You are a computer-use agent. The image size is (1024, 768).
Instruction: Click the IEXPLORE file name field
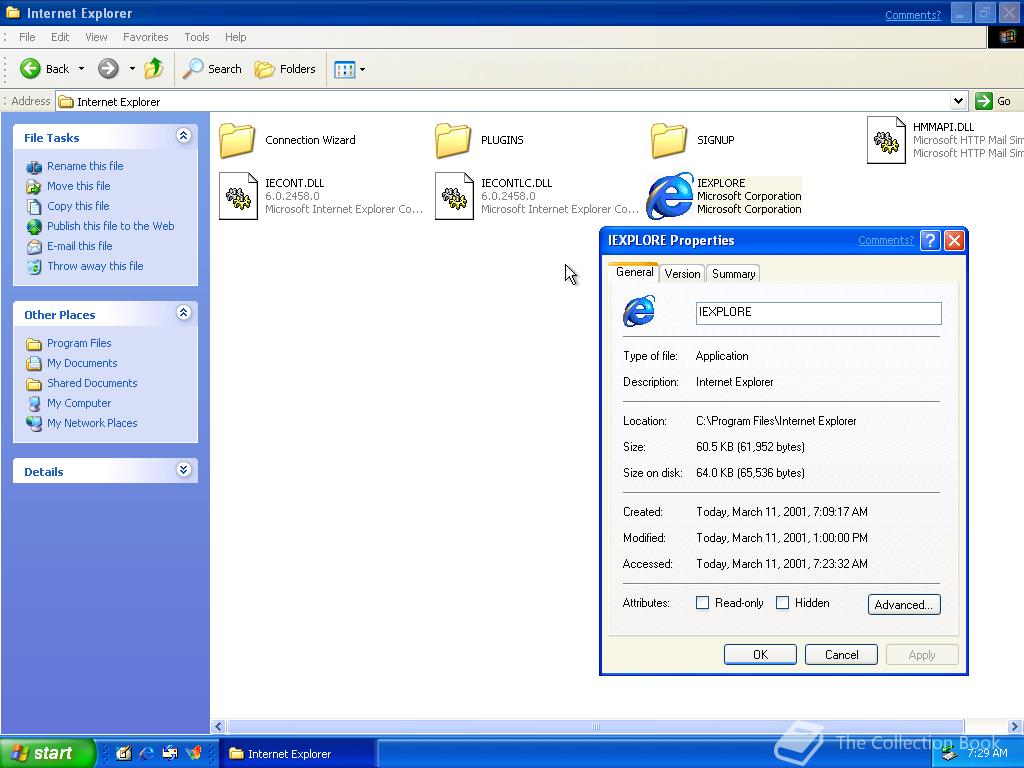[x=818, y=313]
